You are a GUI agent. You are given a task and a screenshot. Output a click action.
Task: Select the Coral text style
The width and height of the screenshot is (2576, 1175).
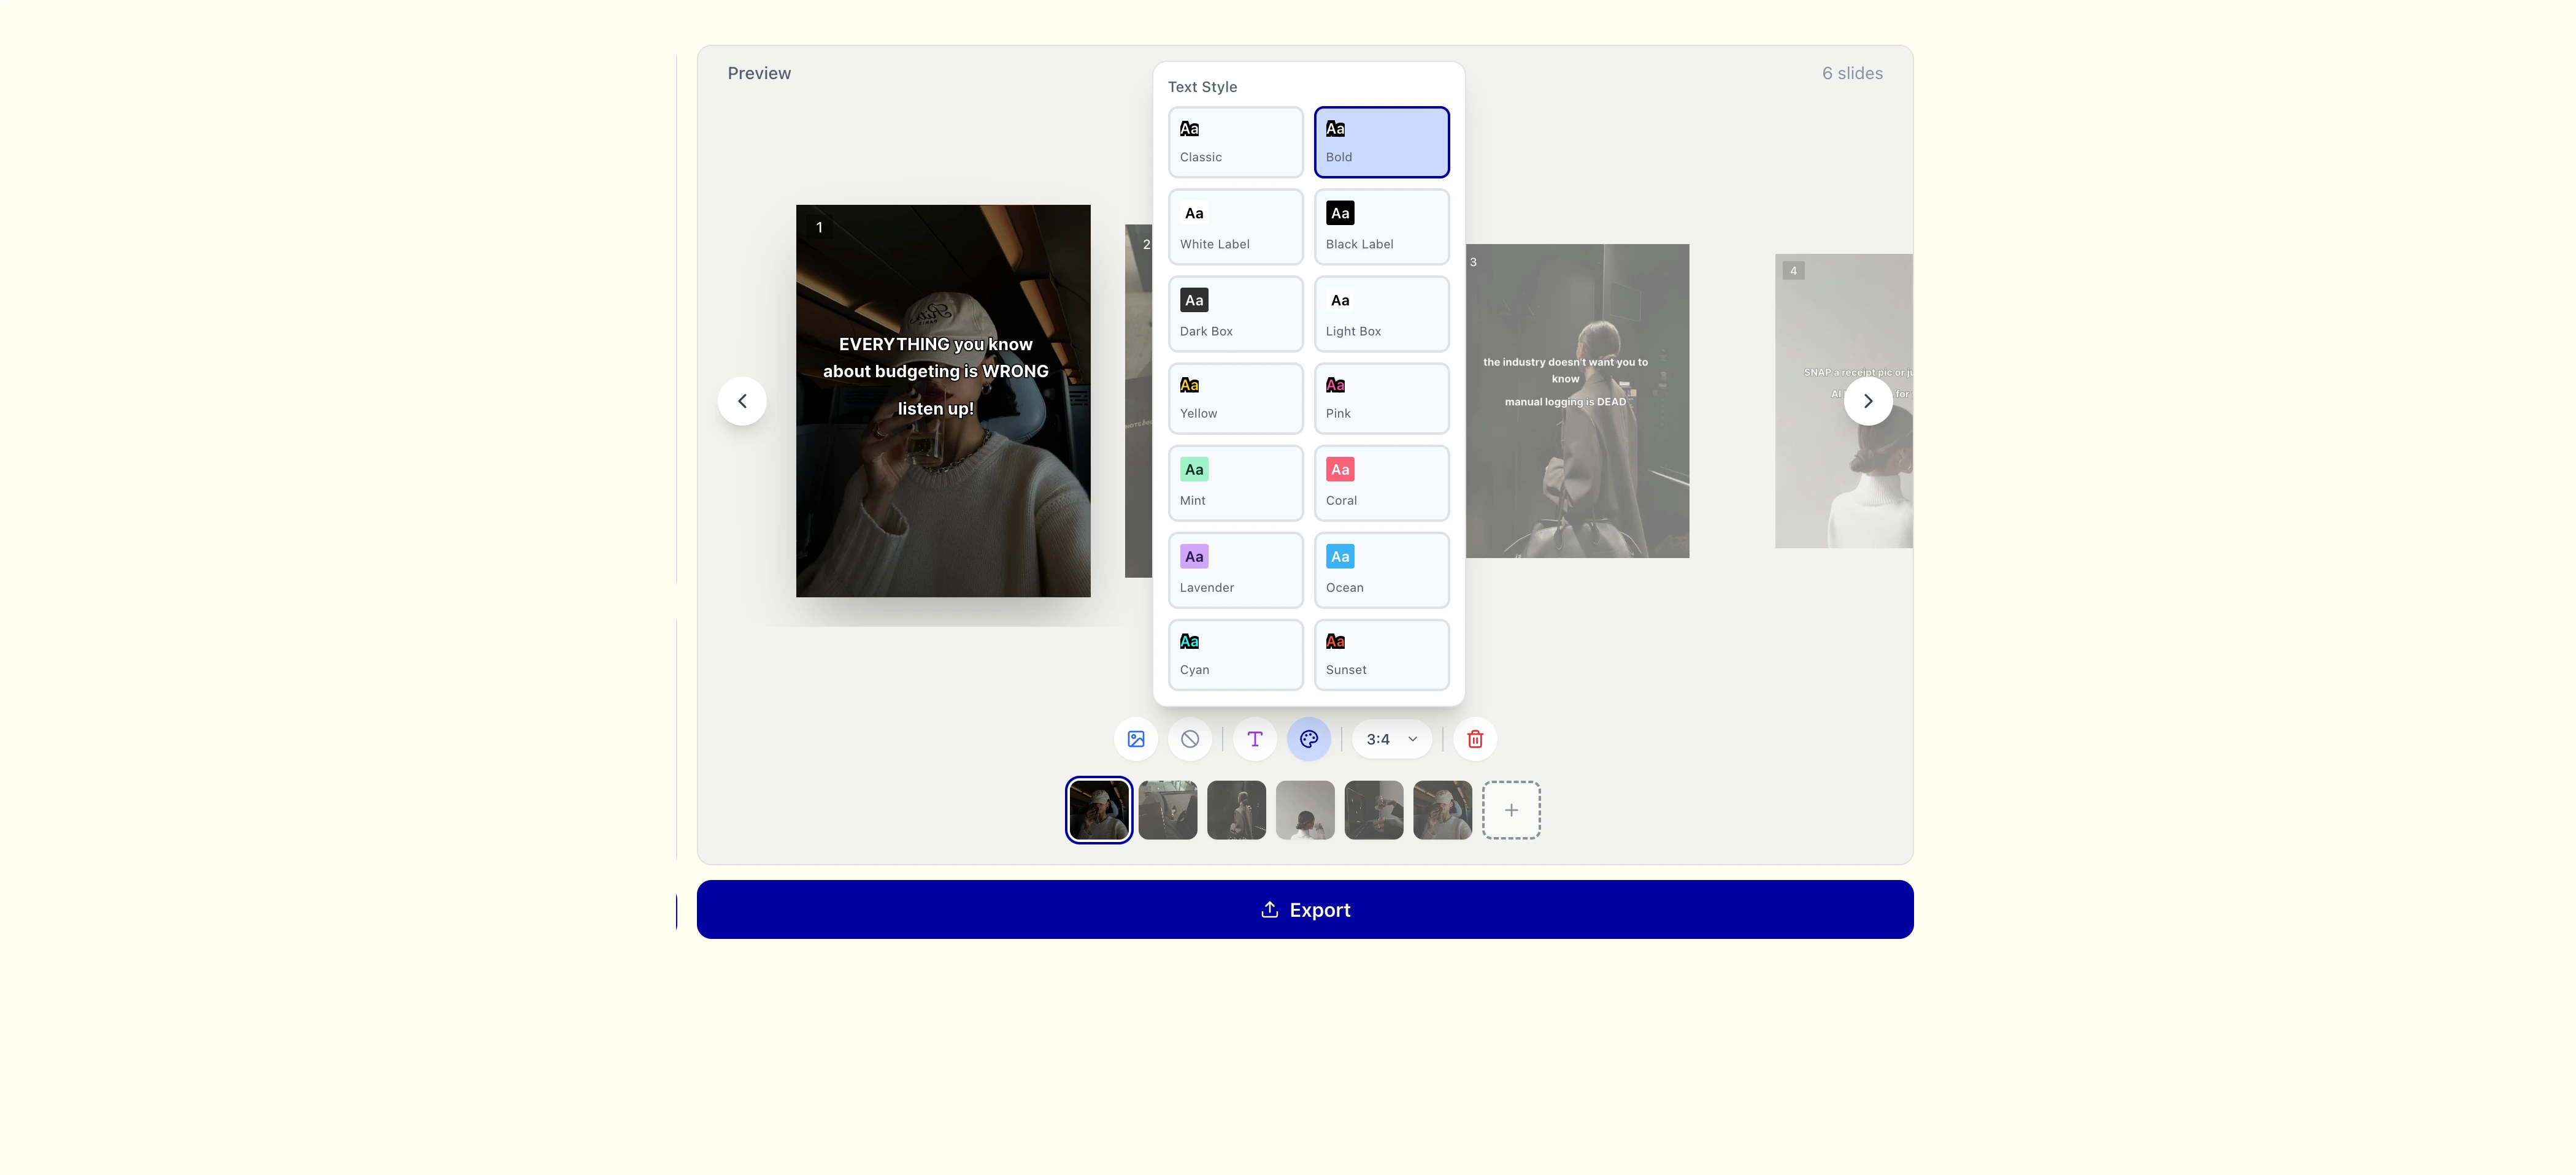[x=1381, y=483]
